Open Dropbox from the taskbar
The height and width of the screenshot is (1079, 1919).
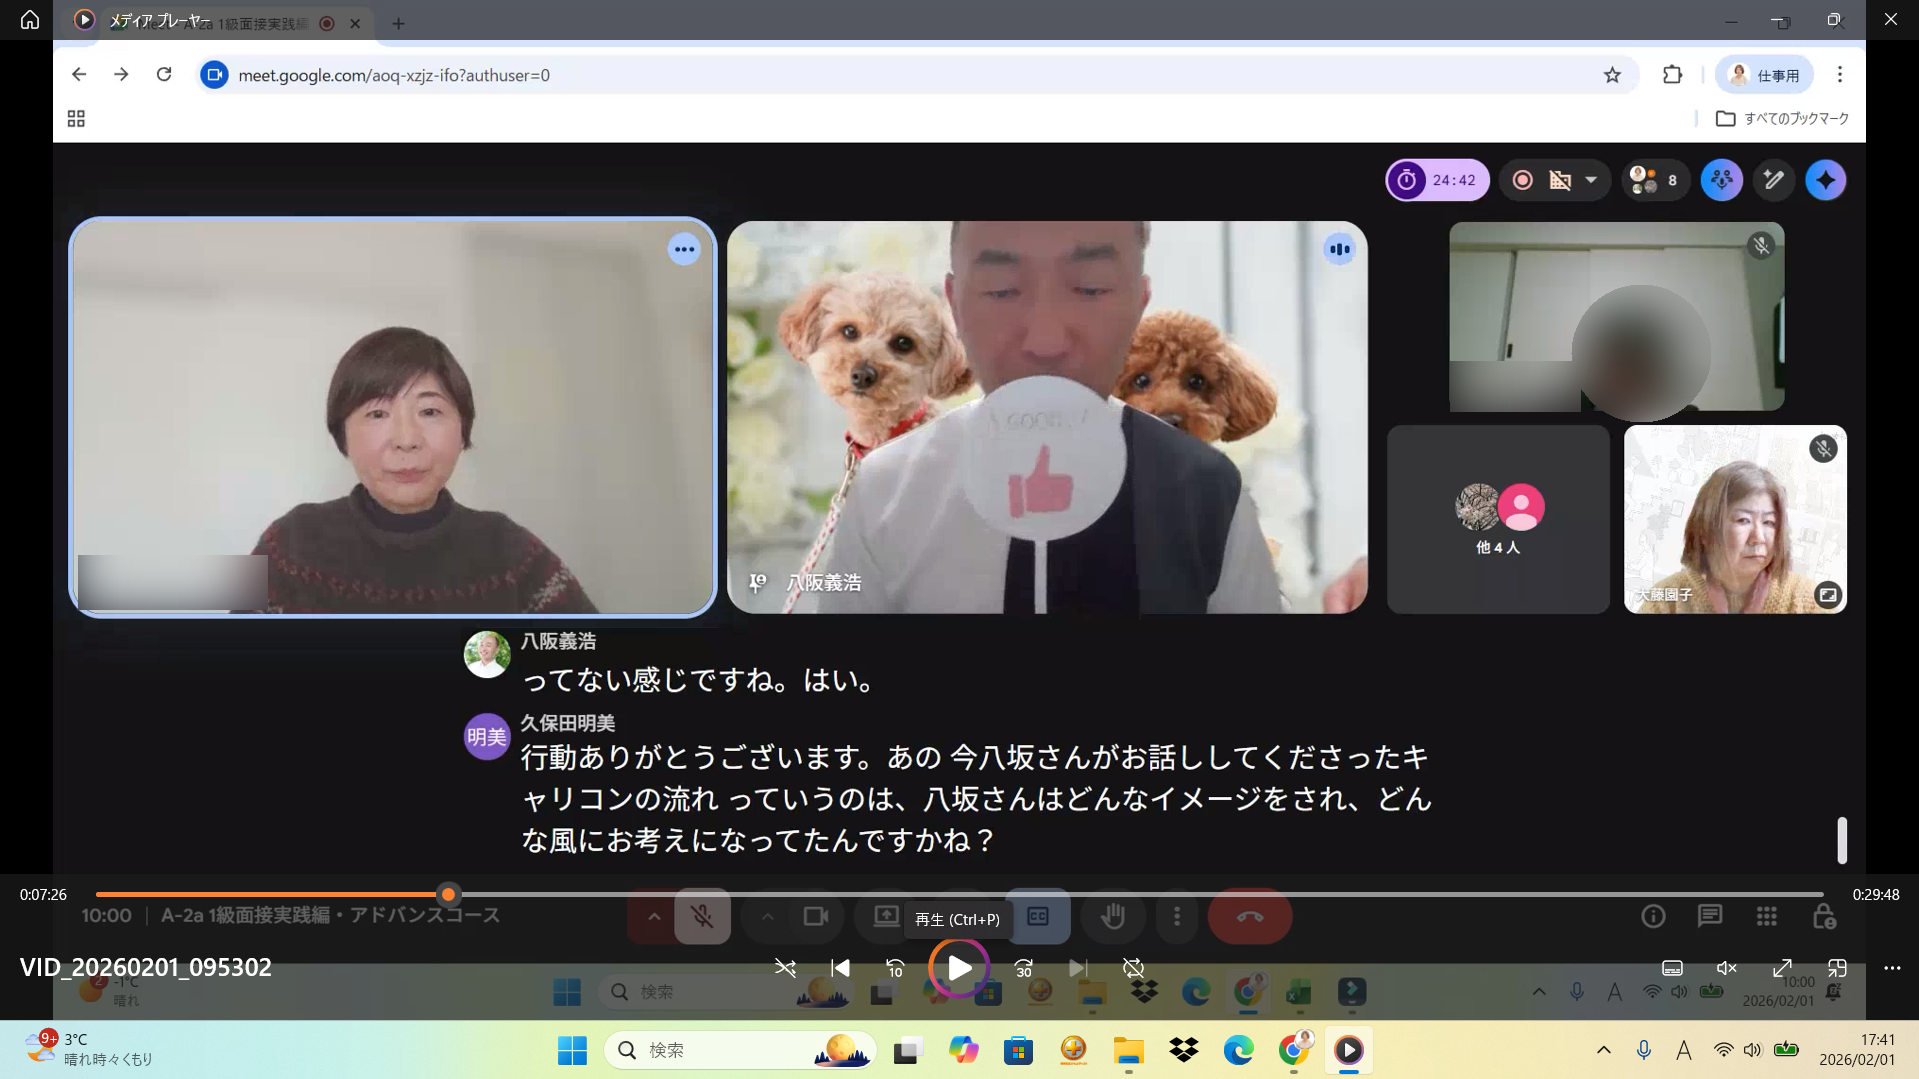(x=1183, y=1050)
